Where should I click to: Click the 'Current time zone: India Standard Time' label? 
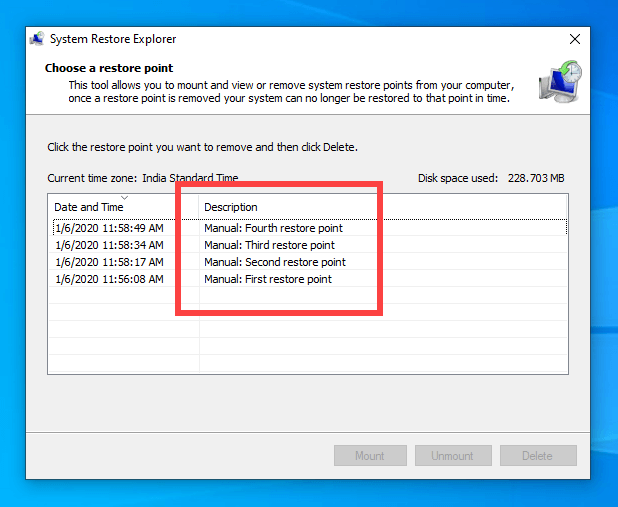coord(143,178)
